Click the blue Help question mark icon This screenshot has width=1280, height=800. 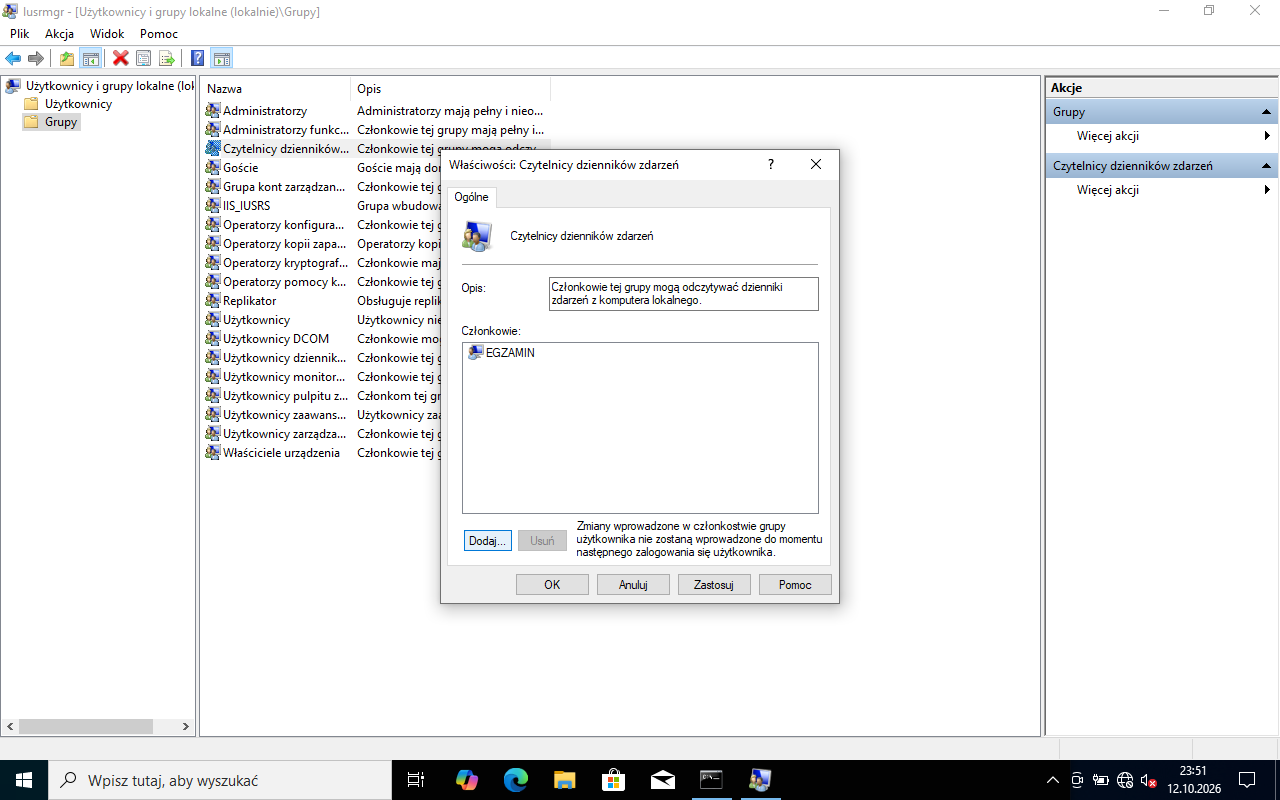point(198,58)
